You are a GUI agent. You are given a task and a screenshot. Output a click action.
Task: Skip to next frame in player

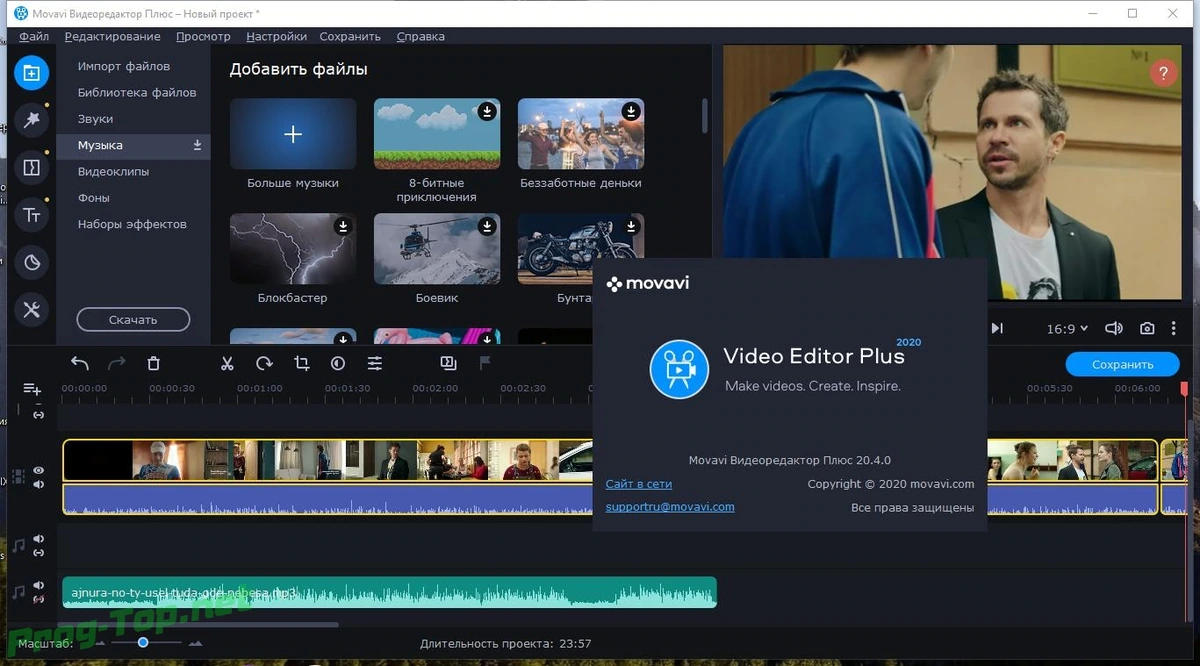[x=997, y=328]
